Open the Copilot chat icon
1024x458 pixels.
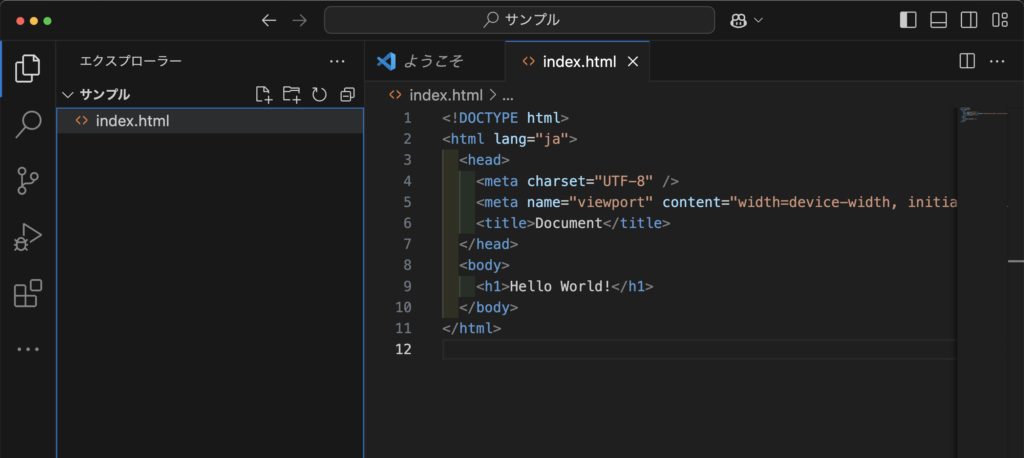point(738,20)
